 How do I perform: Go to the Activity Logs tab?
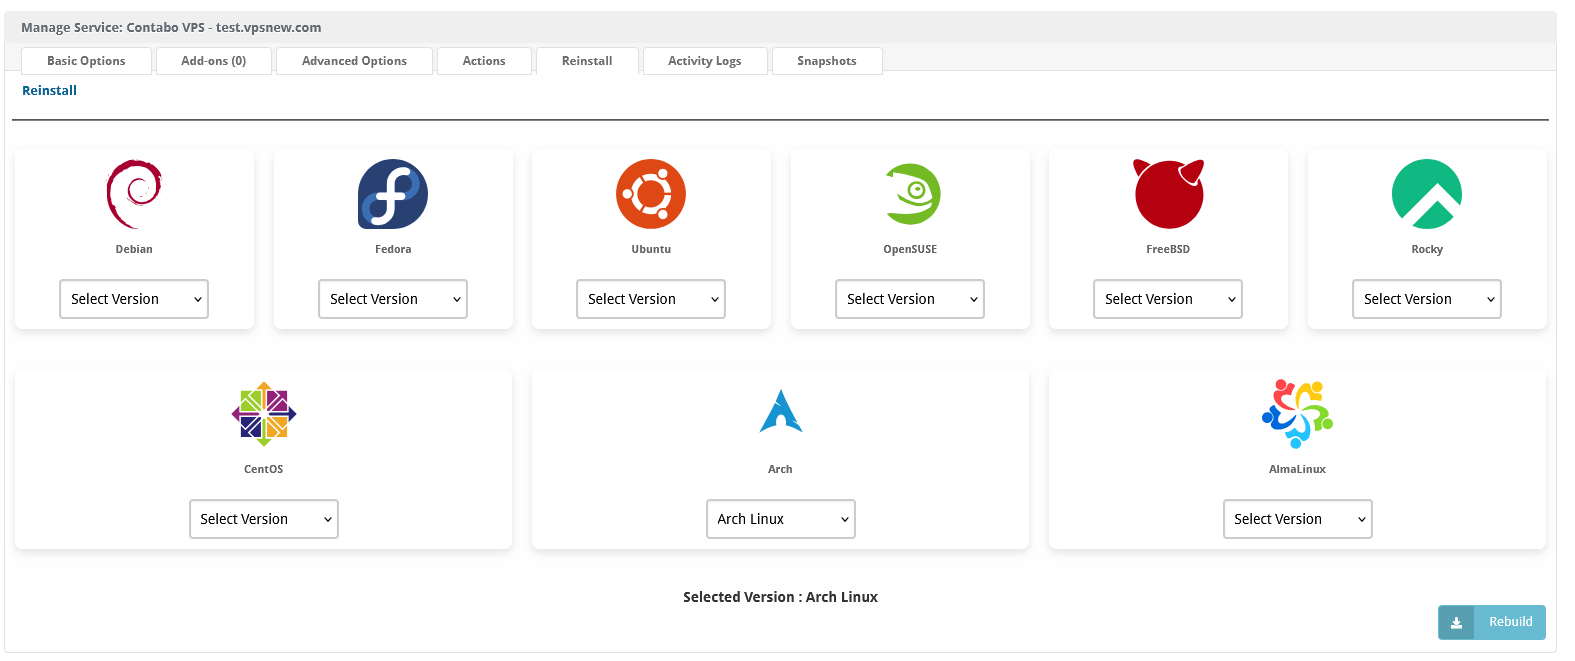705,61
